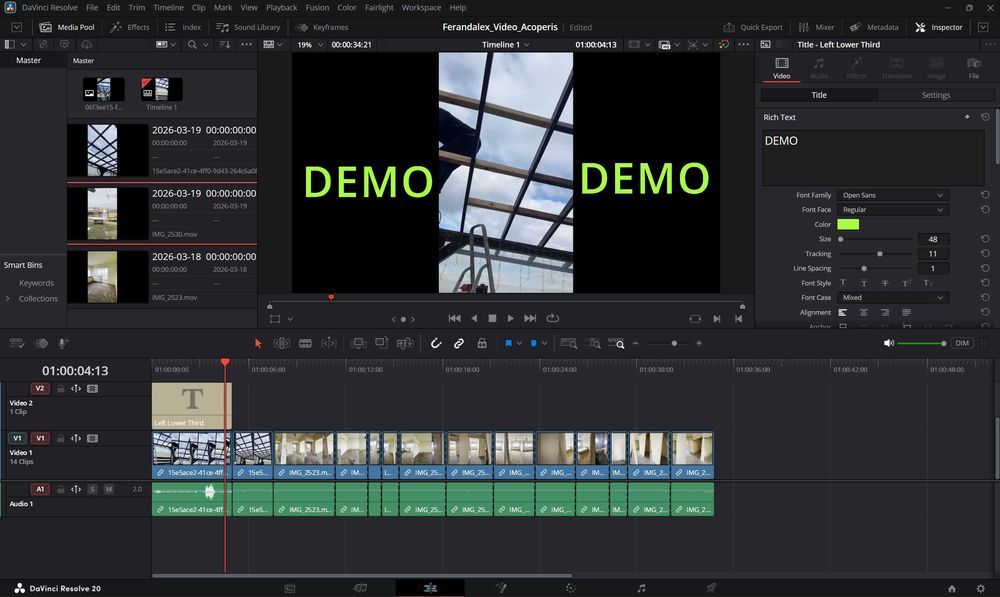The image size is (1000, 597).
Task: Click the Replace Clip icon
Action: (405, 343)
